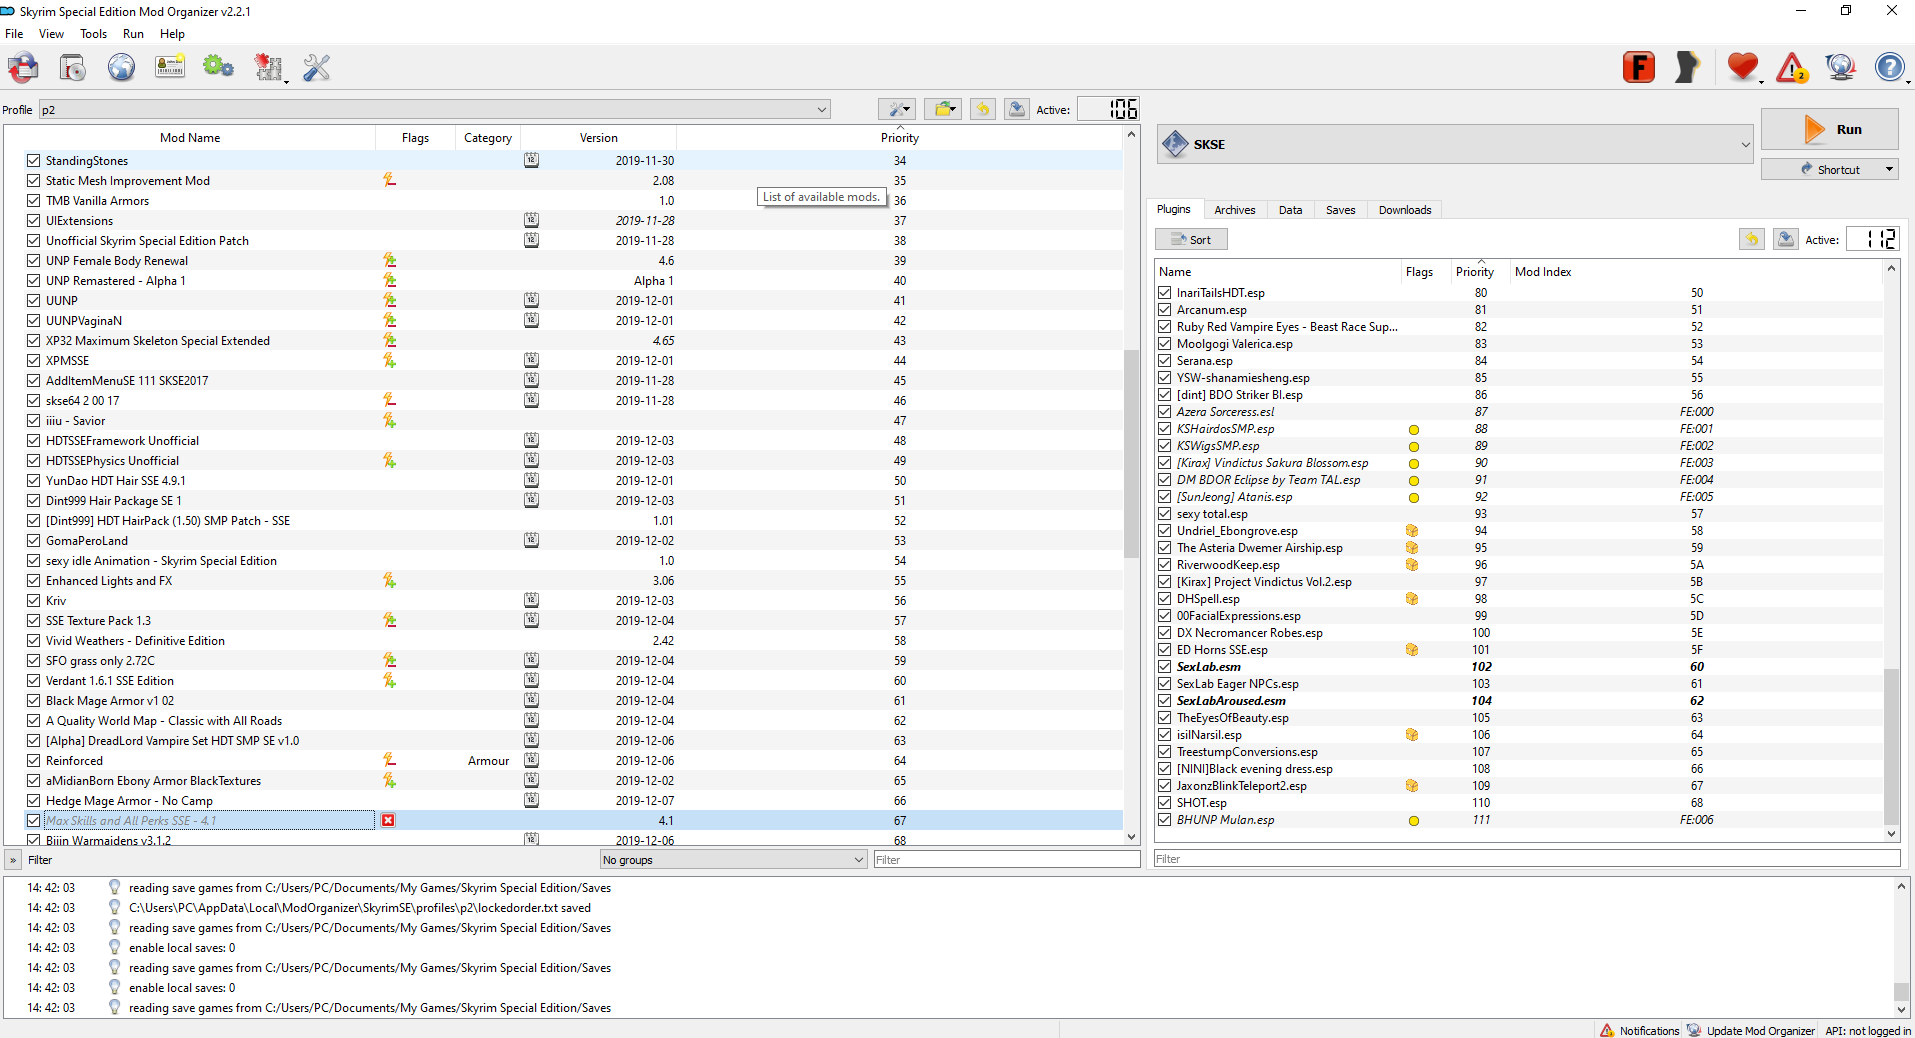Click the Update globe icon in toolbar
The height and width of the screenshot is (1038, 1915).
pos(1840,67)
